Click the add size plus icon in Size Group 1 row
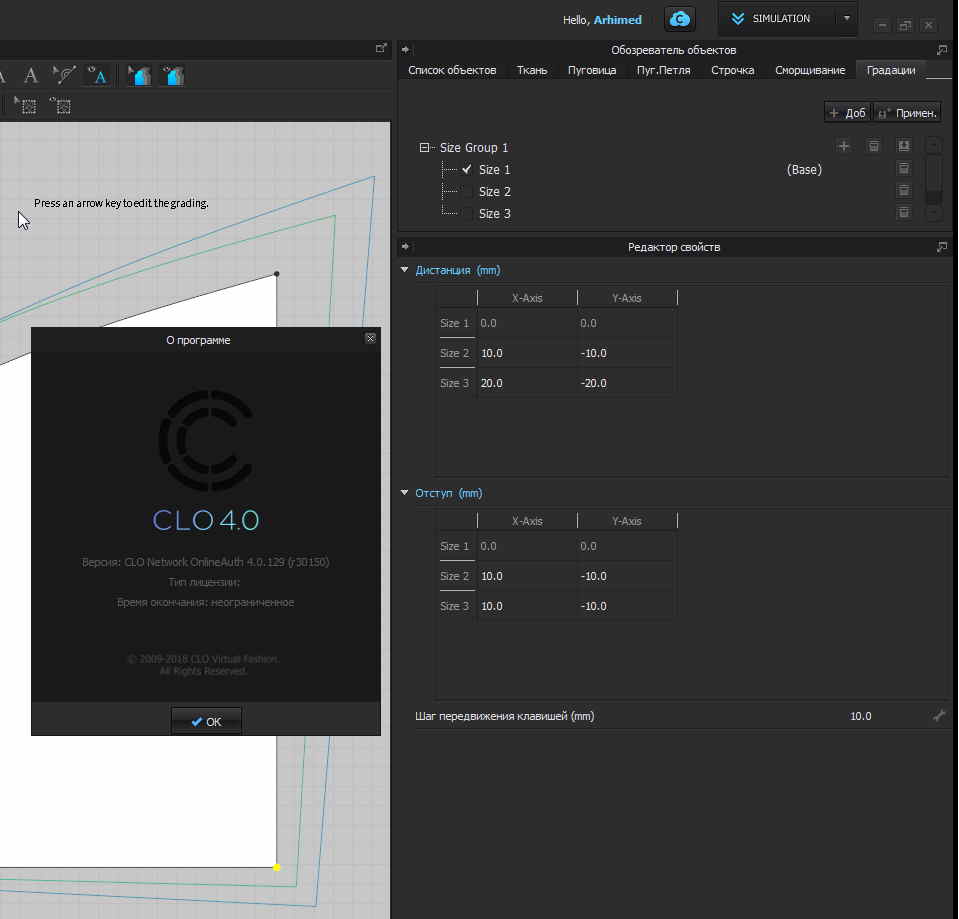The width and height of the screenshot is (959, 919). click(x=843, y=147)
